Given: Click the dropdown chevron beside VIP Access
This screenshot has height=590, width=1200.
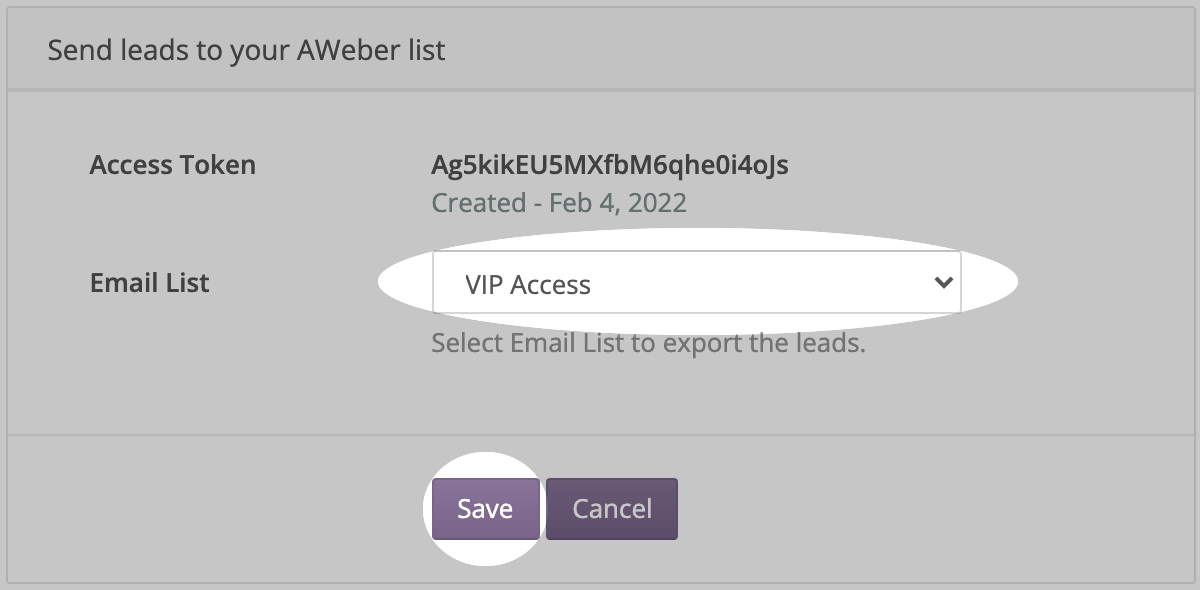Looking at the screenshot, I should coord(945,284).
